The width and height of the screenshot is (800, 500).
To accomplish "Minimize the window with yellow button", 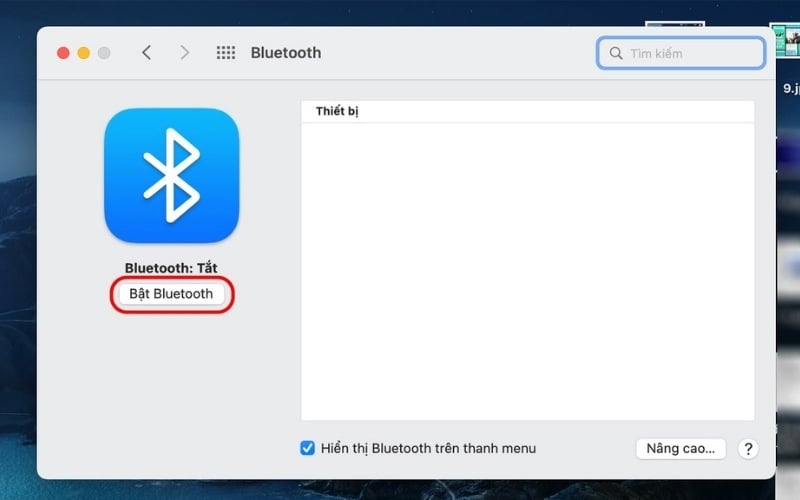I will coord(84,53).
